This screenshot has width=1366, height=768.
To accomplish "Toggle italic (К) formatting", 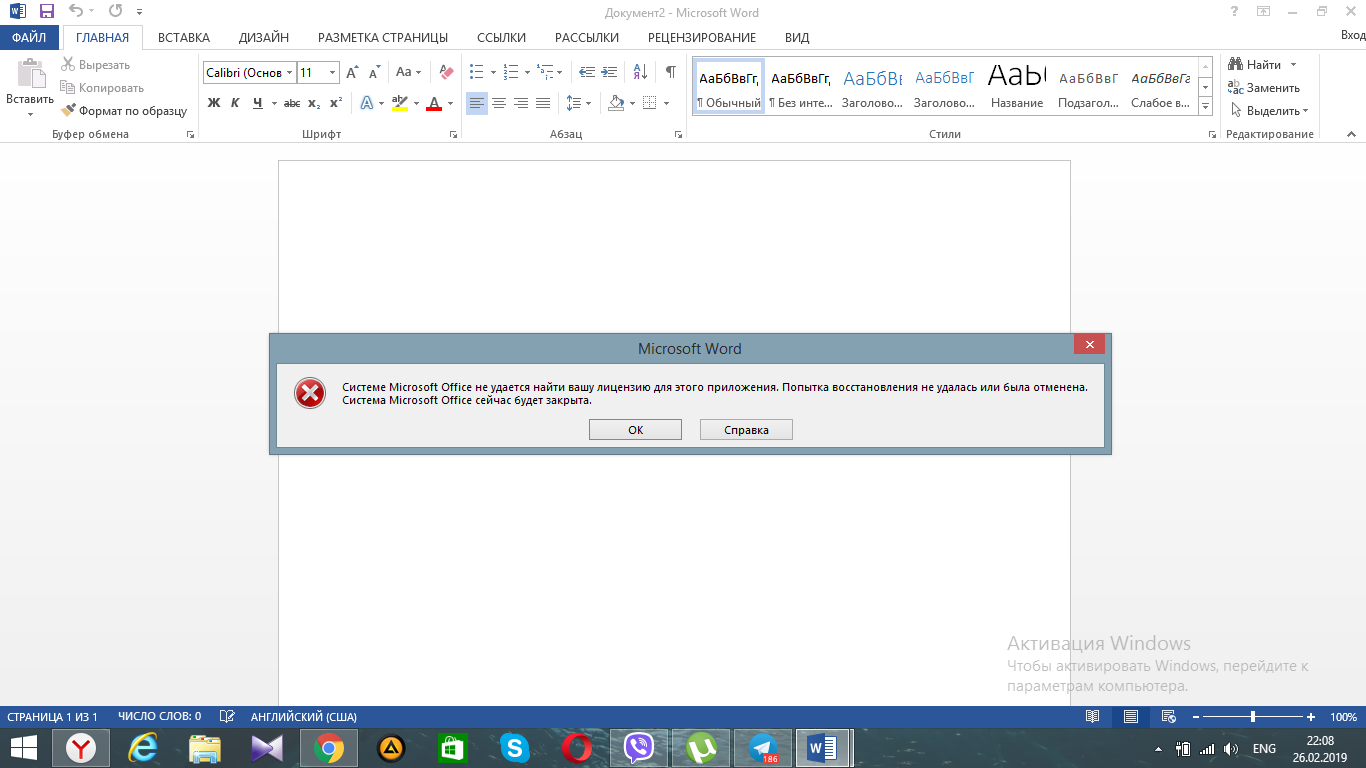I will [235, 103].
